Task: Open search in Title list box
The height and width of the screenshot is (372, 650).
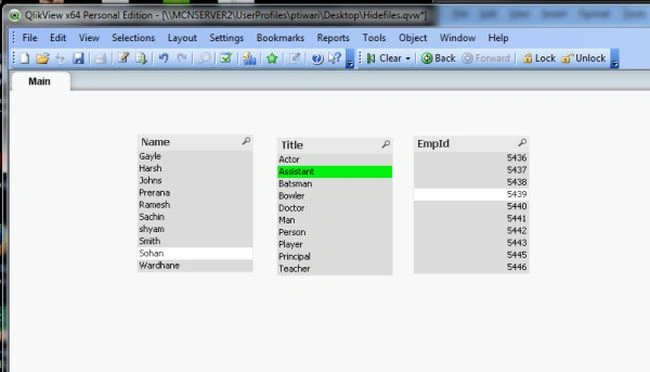Action: click(386, 144)
